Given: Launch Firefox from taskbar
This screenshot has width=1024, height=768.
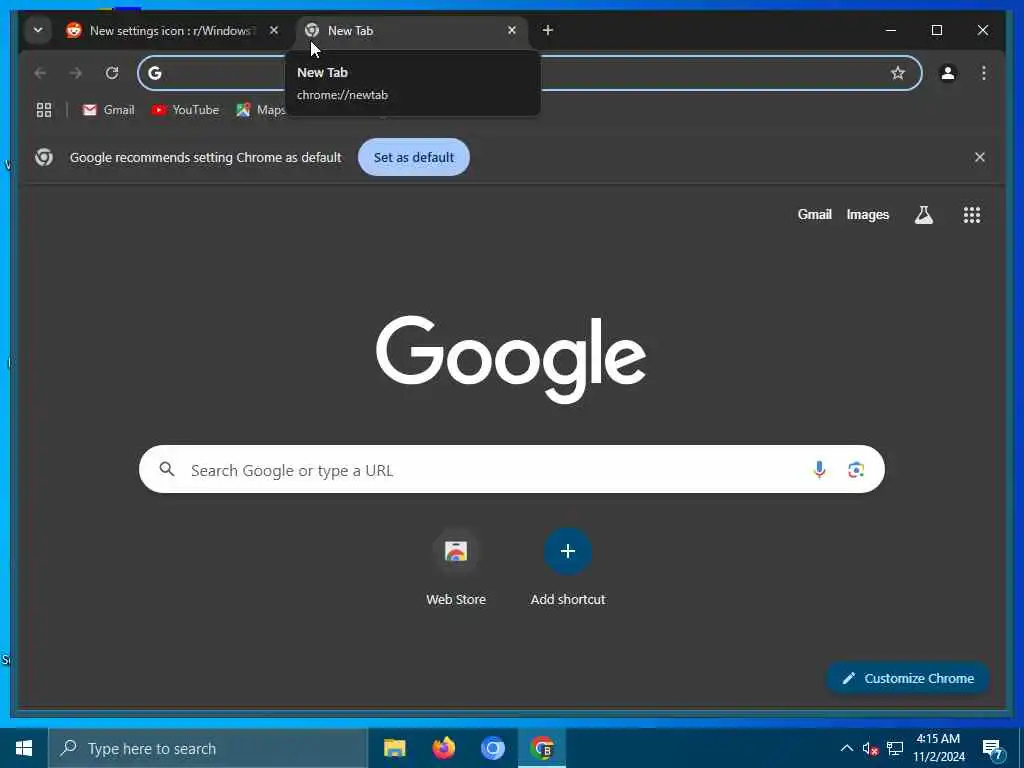Looking at the screenshot, I should pyautogui.click(x=443, y=748).
